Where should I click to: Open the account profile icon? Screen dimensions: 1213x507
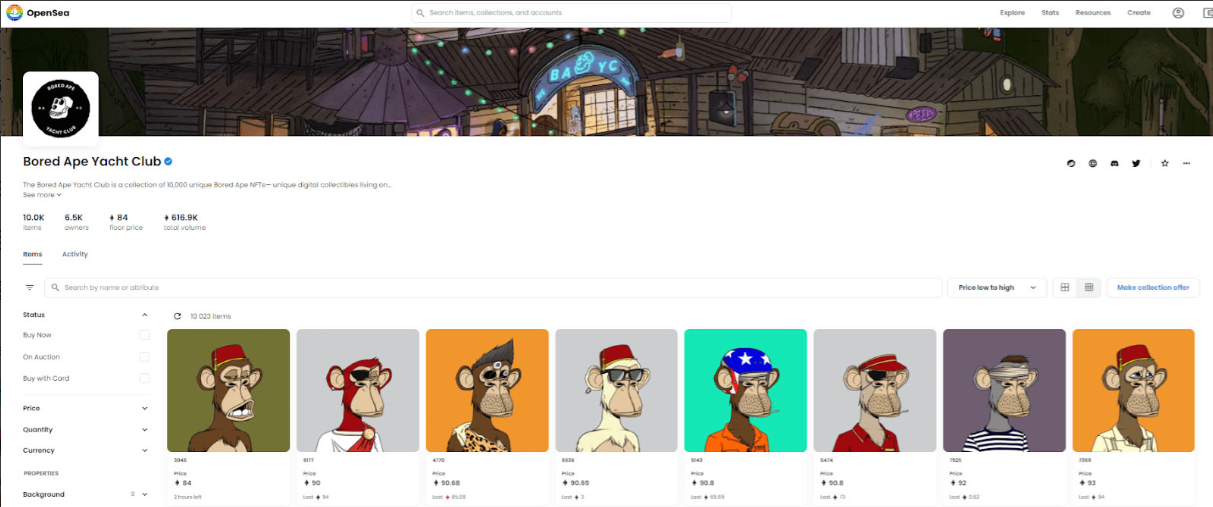click(1178, 13)
